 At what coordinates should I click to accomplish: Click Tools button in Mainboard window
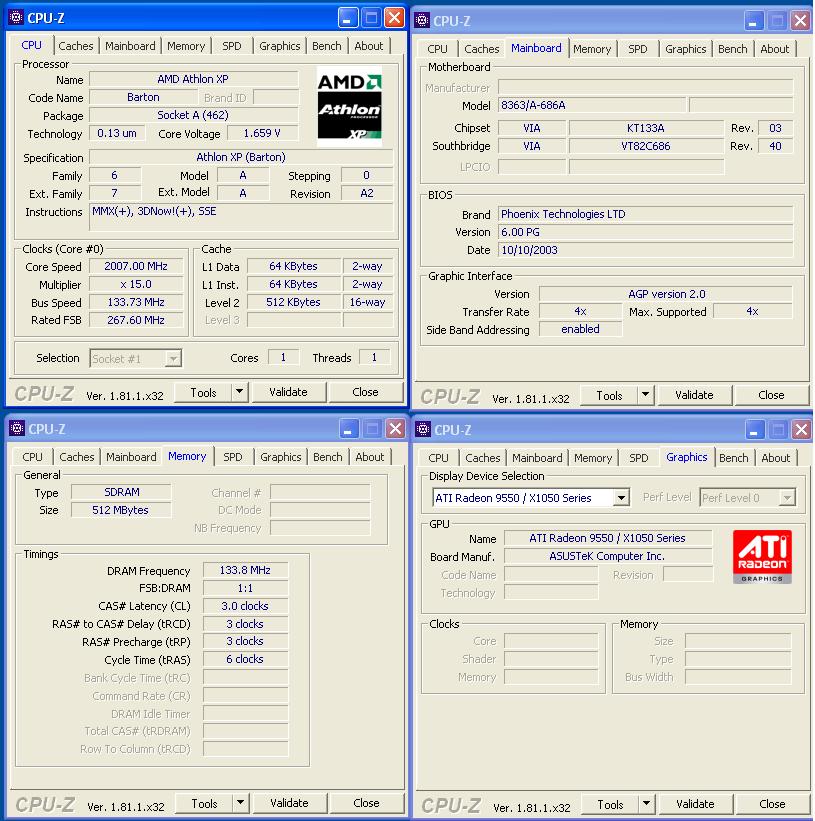point(610,396)
